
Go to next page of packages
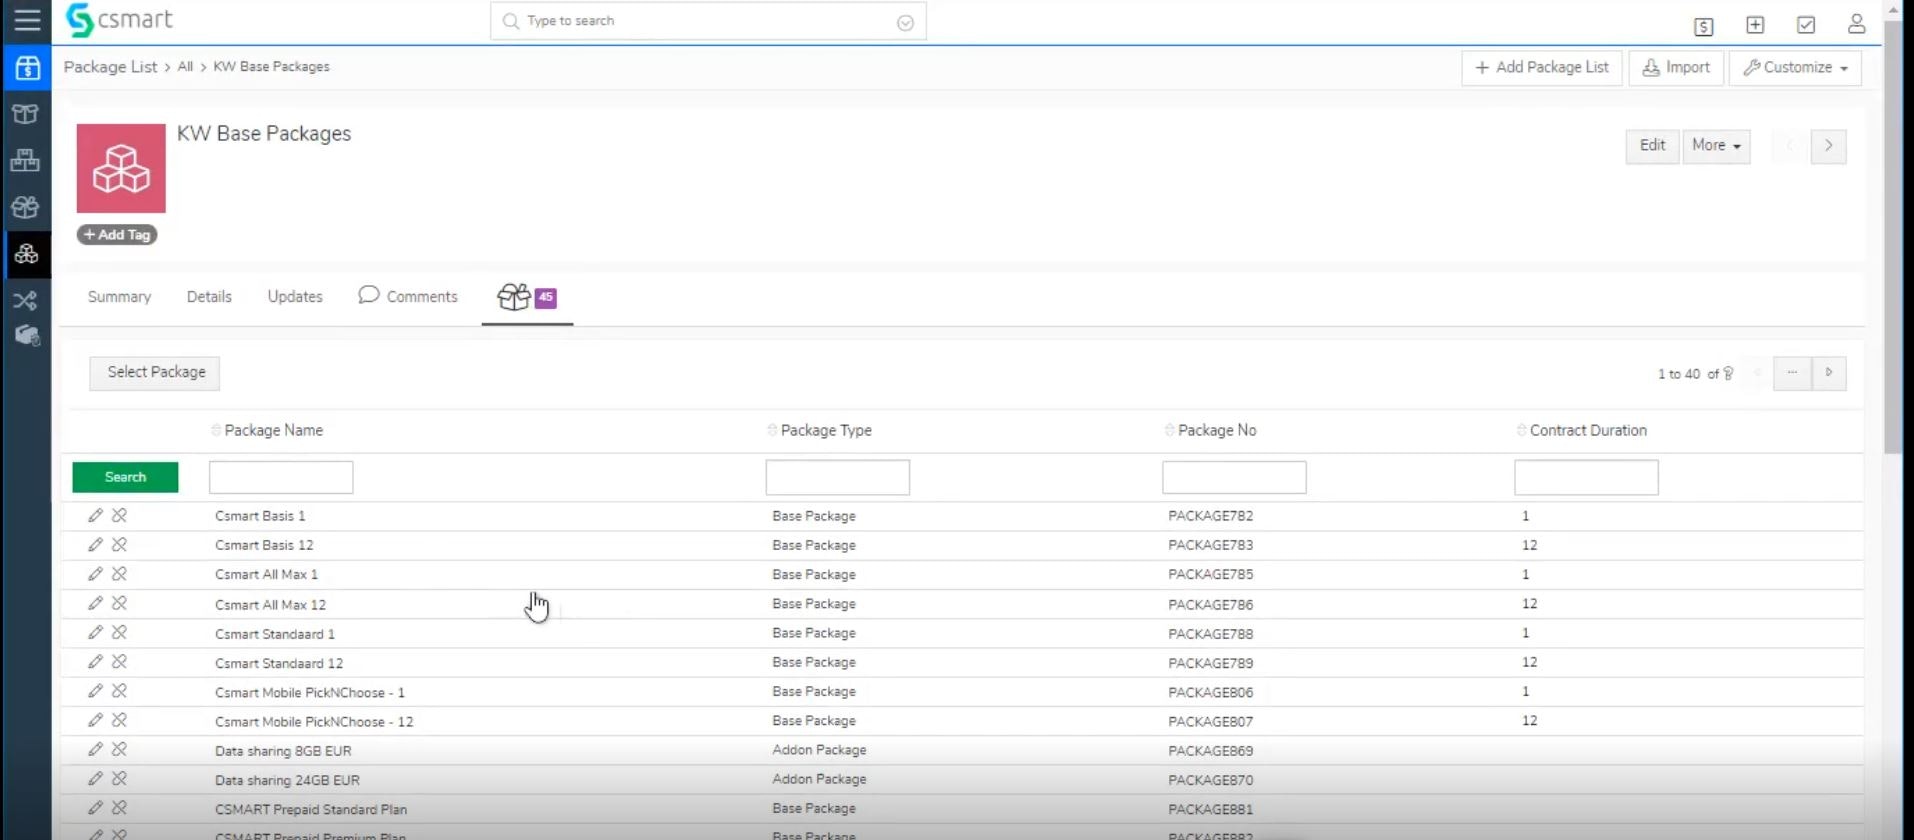[1829, 373]
